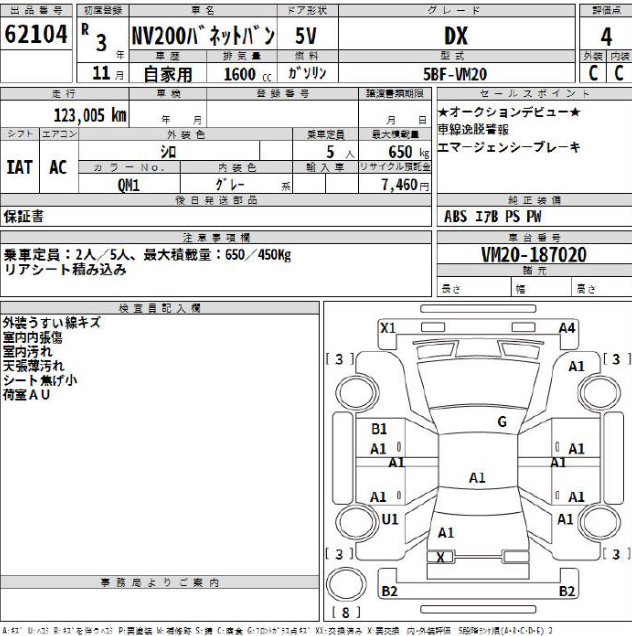Click the 保証書 text in the documents row

coord(25,216)
